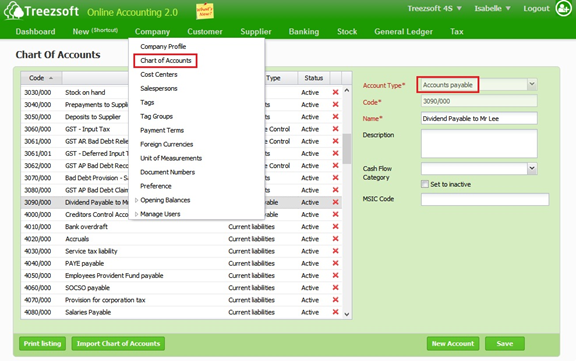Open the General Ledger menu
Viewport: 576px width, 361px height.
(403, 32)
